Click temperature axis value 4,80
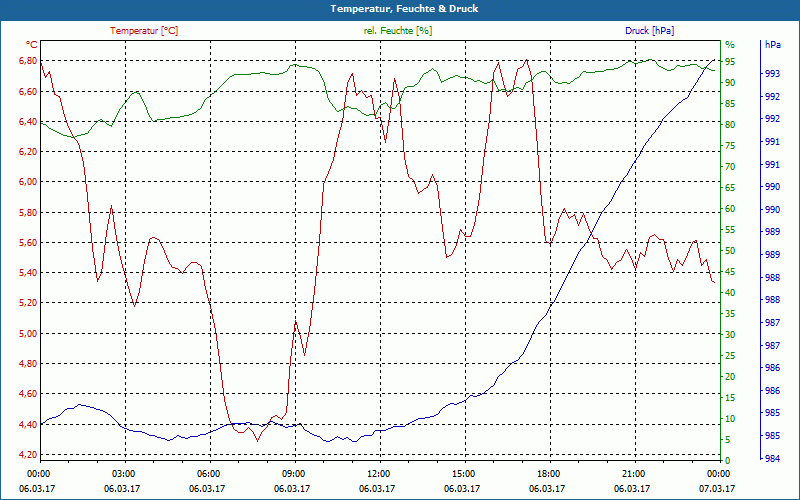This screenshot has height=500, width=800. pos(28,364)
